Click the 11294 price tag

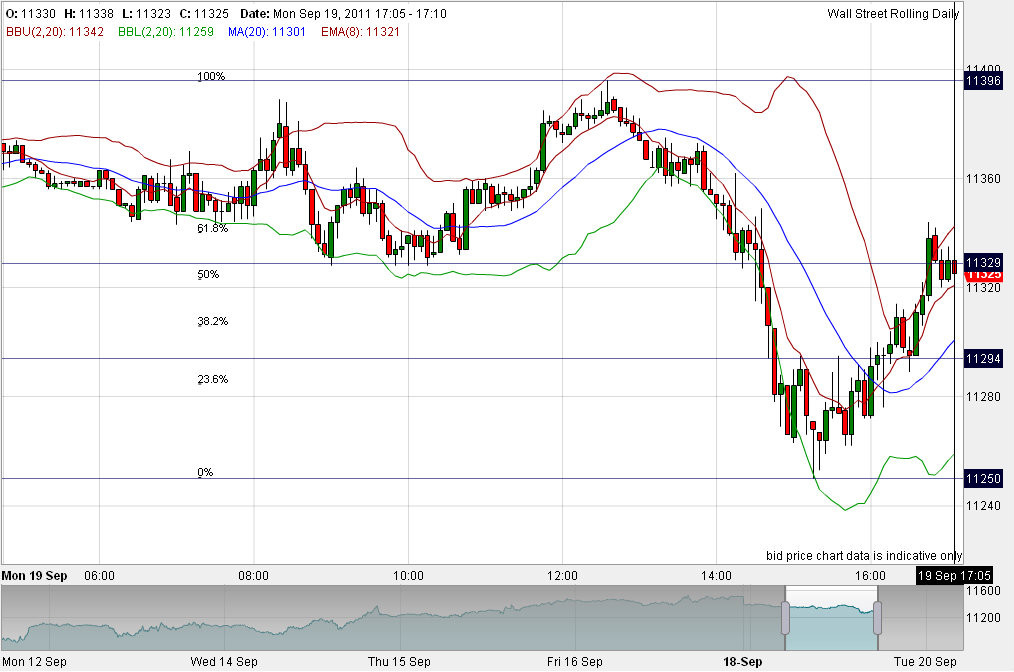[x=983, y=358]
